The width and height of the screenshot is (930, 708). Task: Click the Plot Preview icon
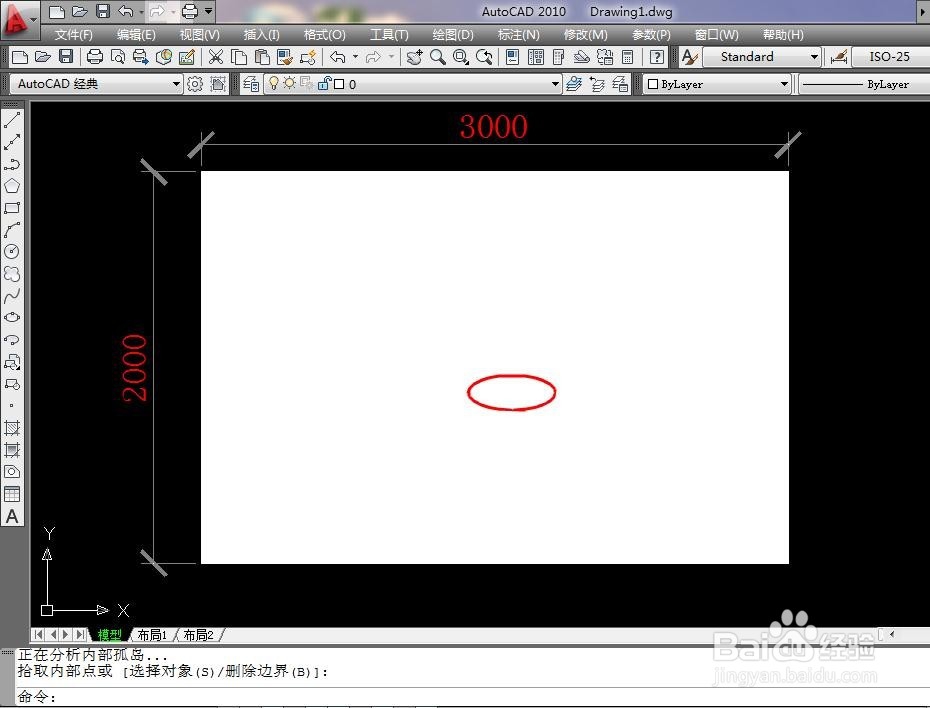117,57
